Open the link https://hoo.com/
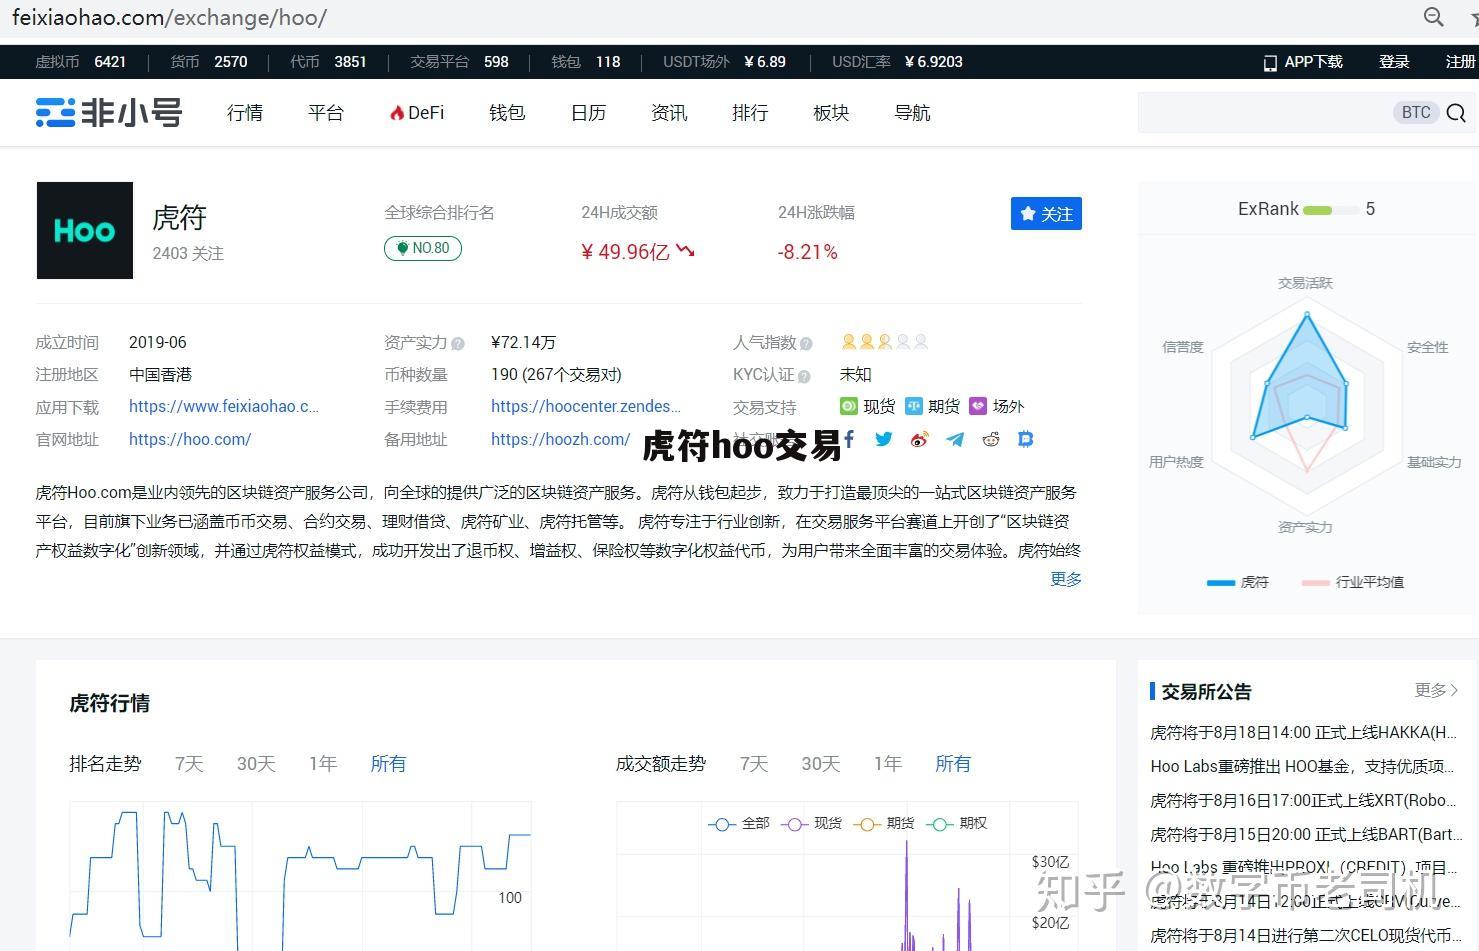Image resolution: width=1479 pixels, height=951 pixels. (x=190, y=439)
